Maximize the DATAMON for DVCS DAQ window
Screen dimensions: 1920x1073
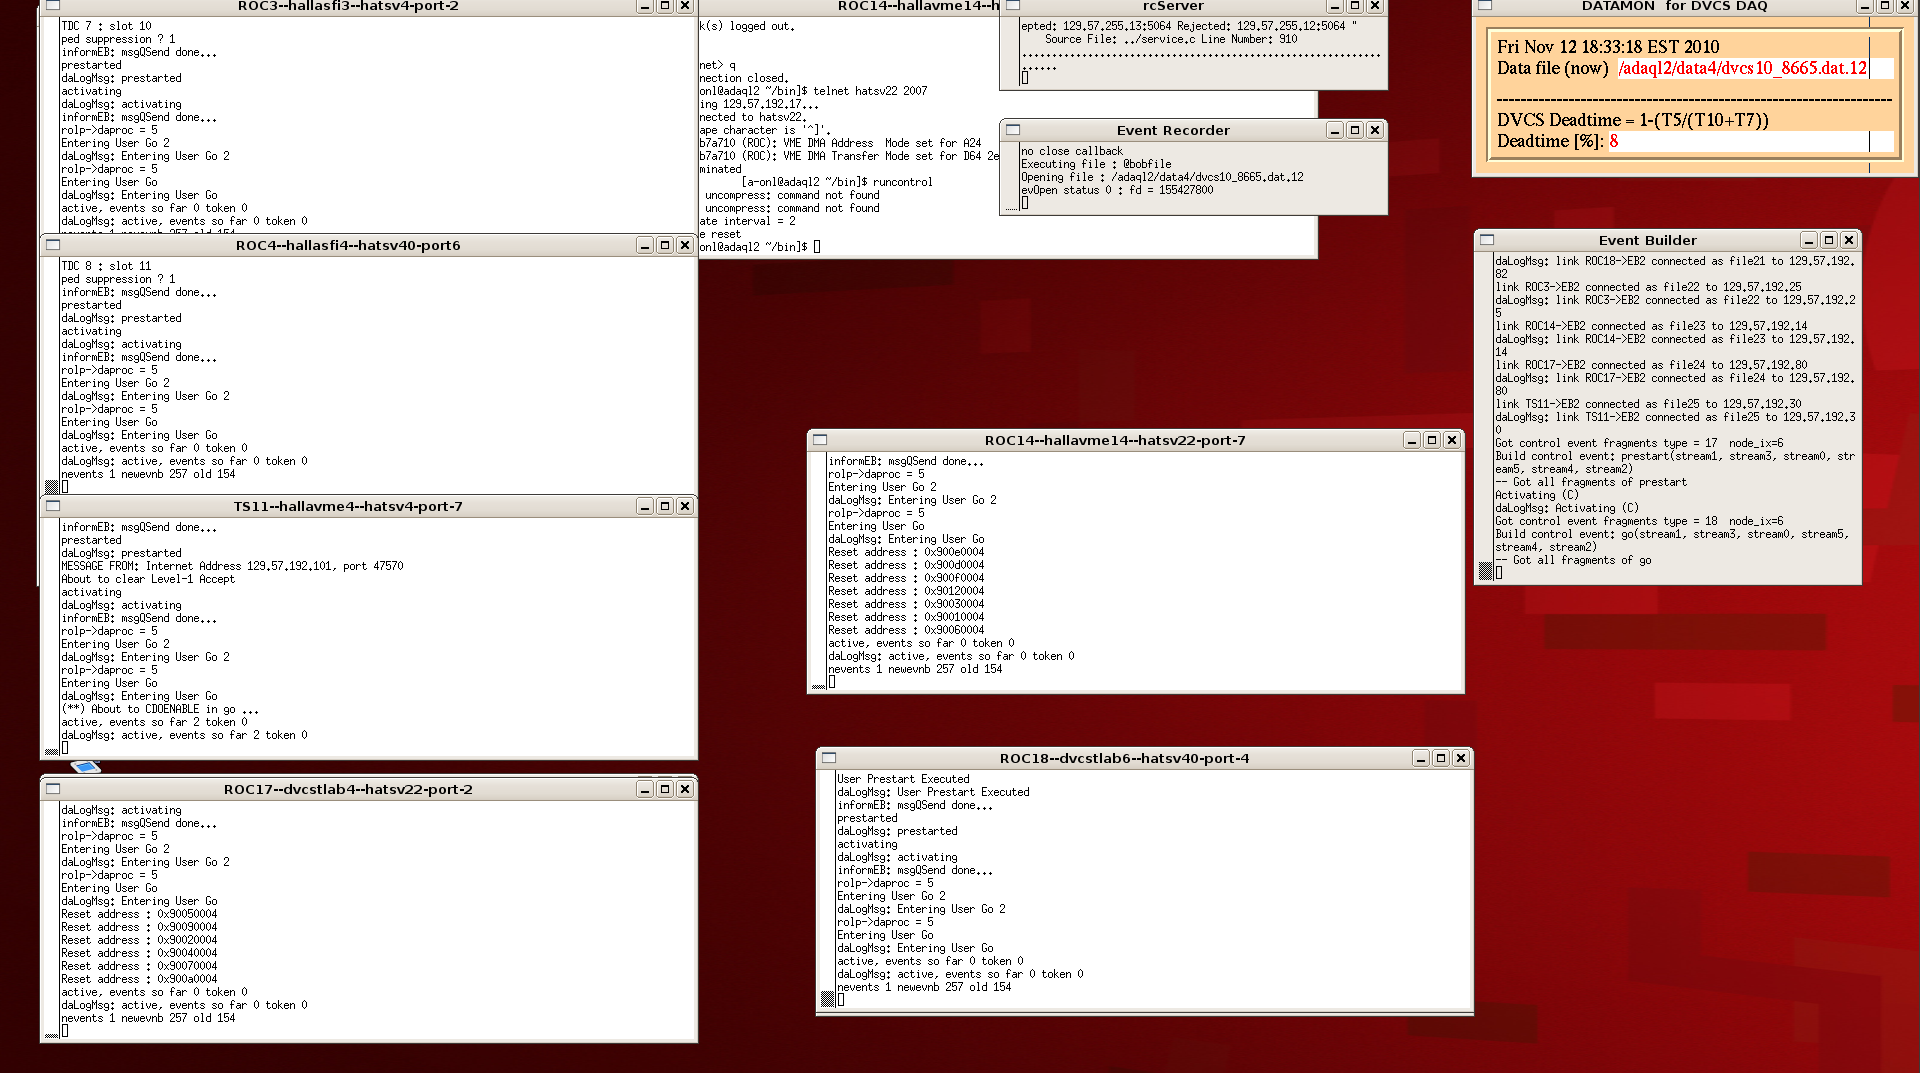[1885, 6]
